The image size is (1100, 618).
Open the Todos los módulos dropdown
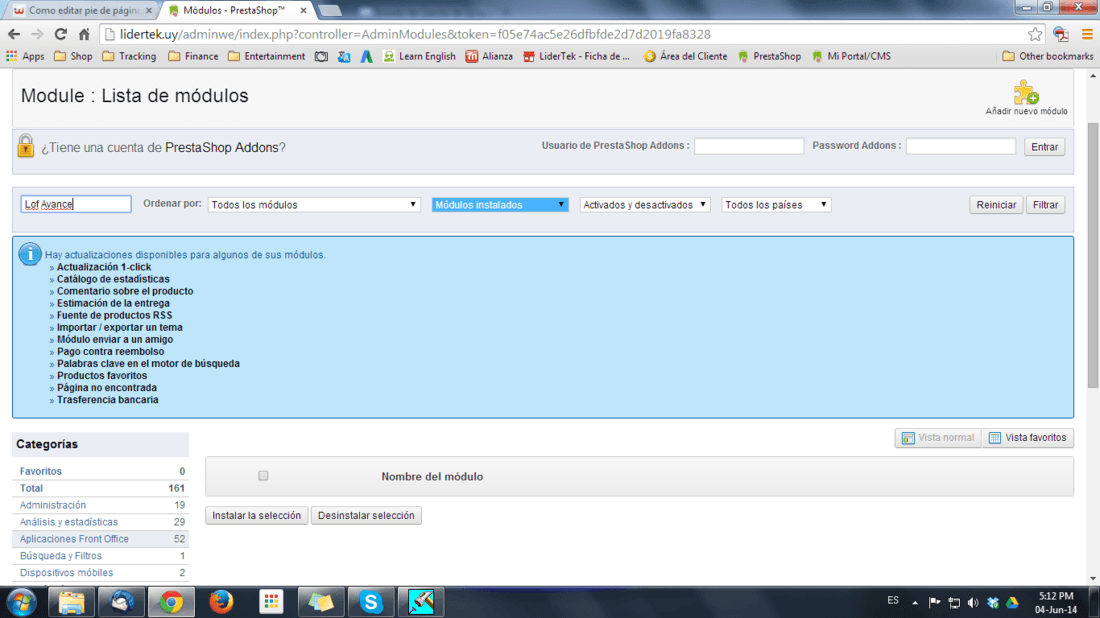pyautogui.click(x=314, y=205)
